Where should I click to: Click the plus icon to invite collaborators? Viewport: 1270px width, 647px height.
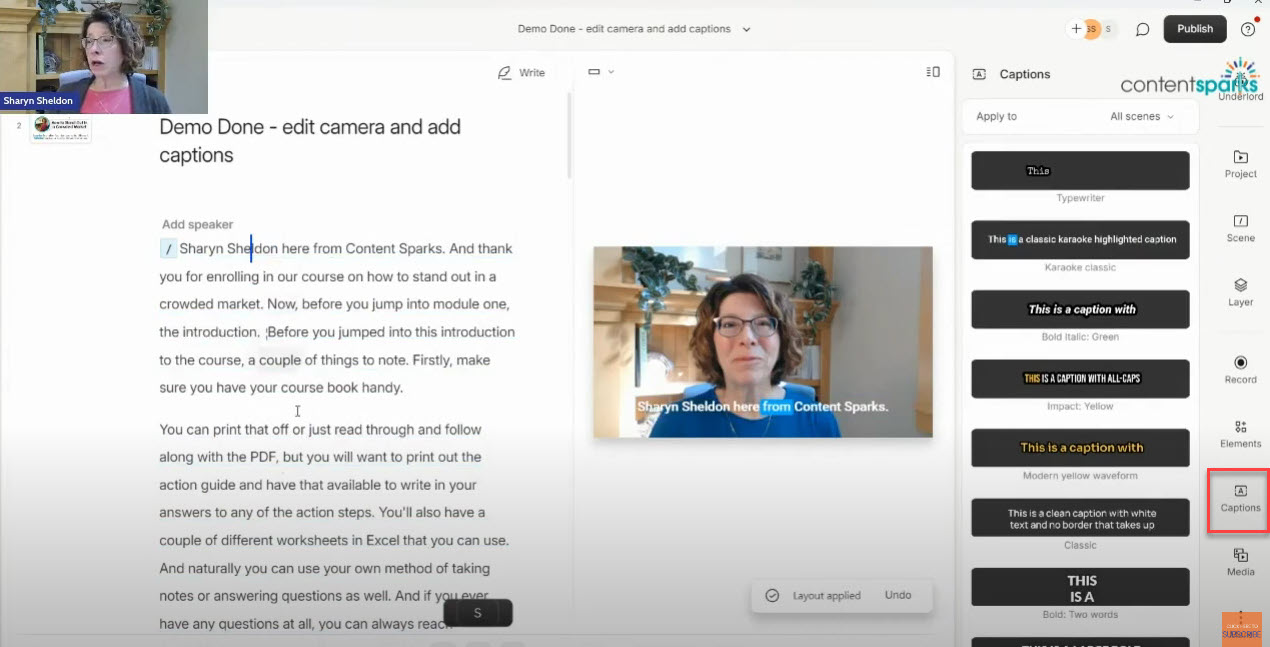pyautogui.click(x=1076, y=29)
